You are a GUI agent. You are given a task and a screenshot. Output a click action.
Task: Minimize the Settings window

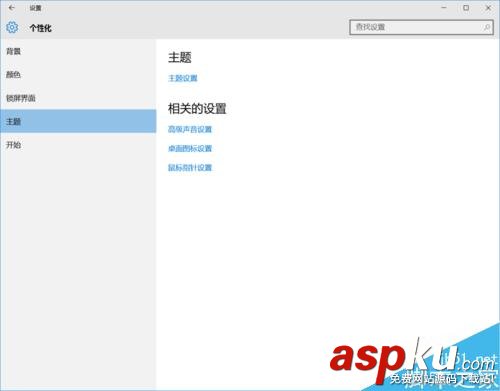pyautogui.click(x=444, y=8)
